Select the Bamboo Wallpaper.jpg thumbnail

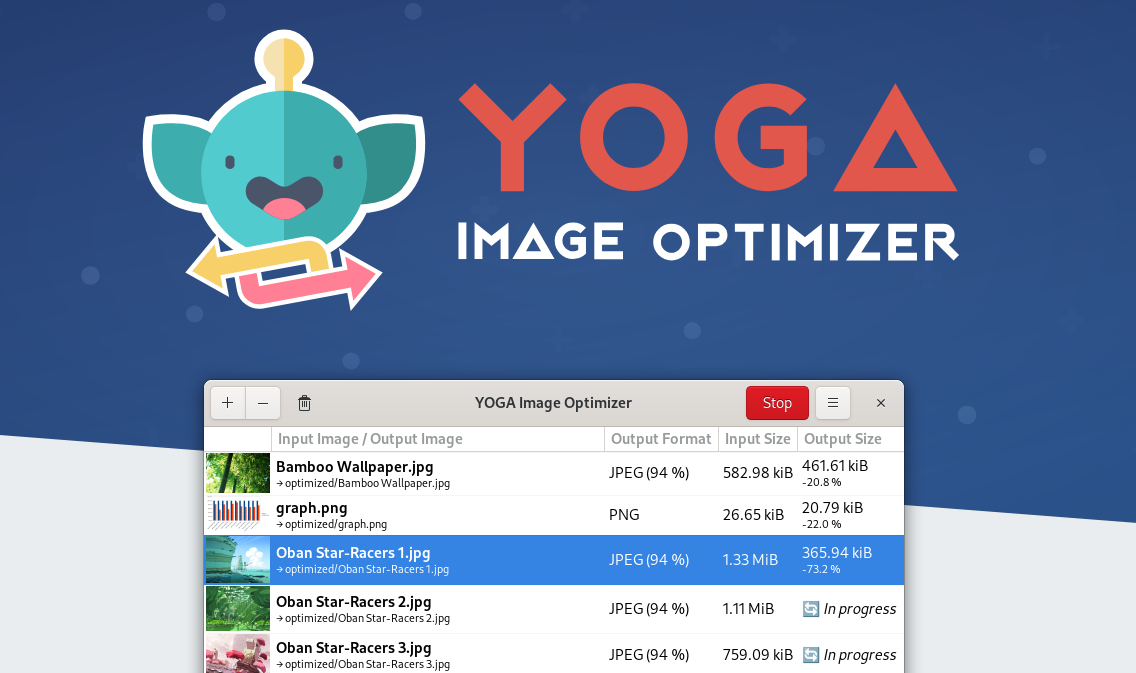click(238, 473)
